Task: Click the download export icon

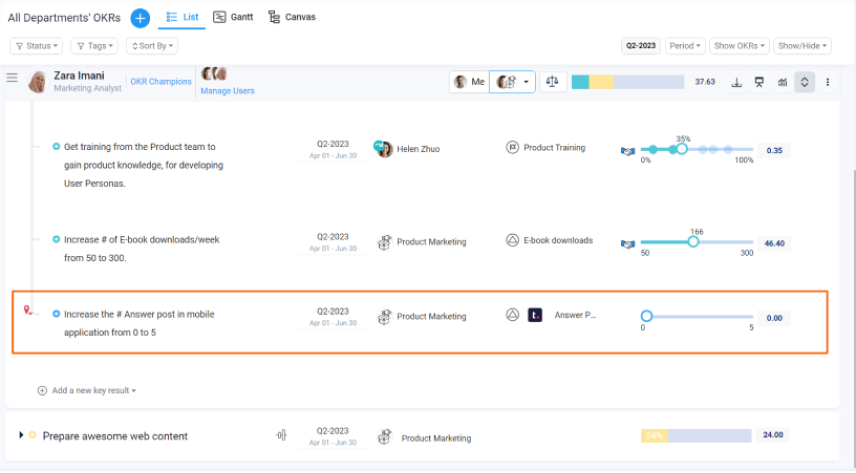Action: [x=736, y=82]
